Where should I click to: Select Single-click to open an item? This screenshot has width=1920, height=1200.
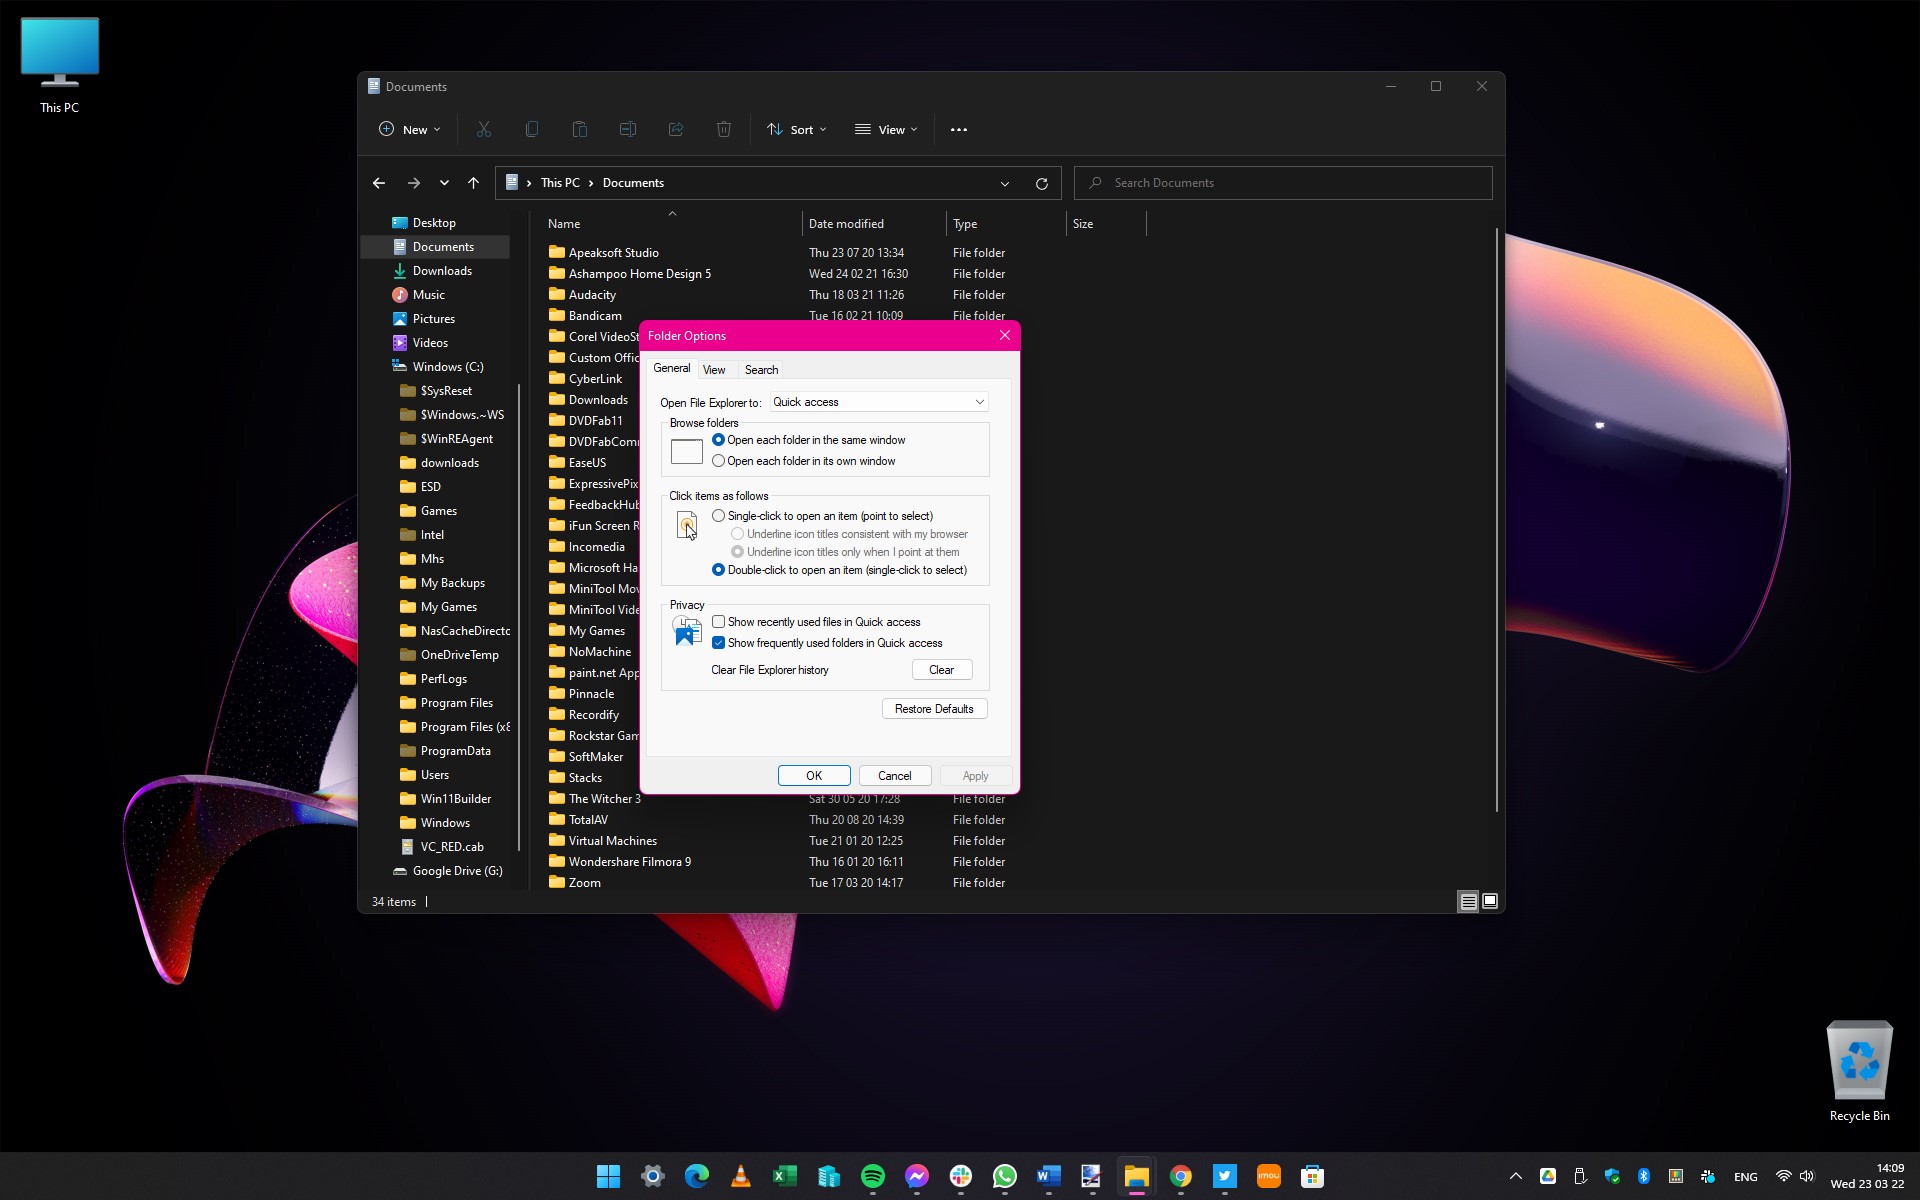pyautogui.click(x=717, y=514)
